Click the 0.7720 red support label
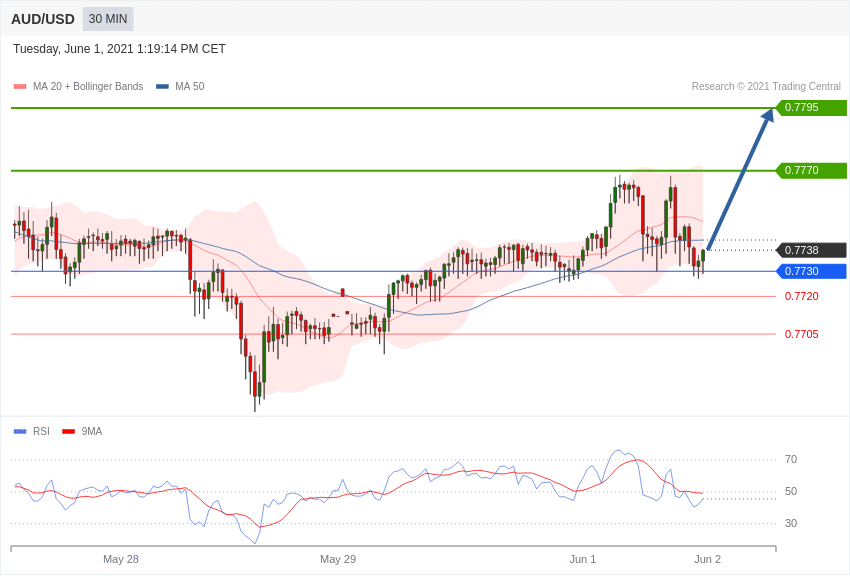This screenshot has width=850, height=576. click(802, 296)
